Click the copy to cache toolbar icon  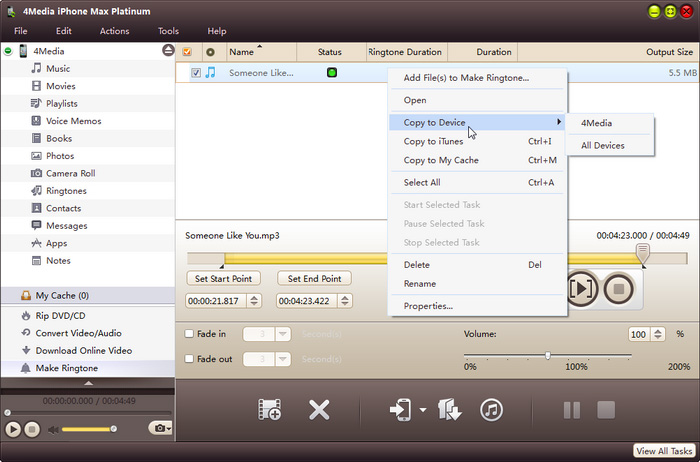coord(449,409)
